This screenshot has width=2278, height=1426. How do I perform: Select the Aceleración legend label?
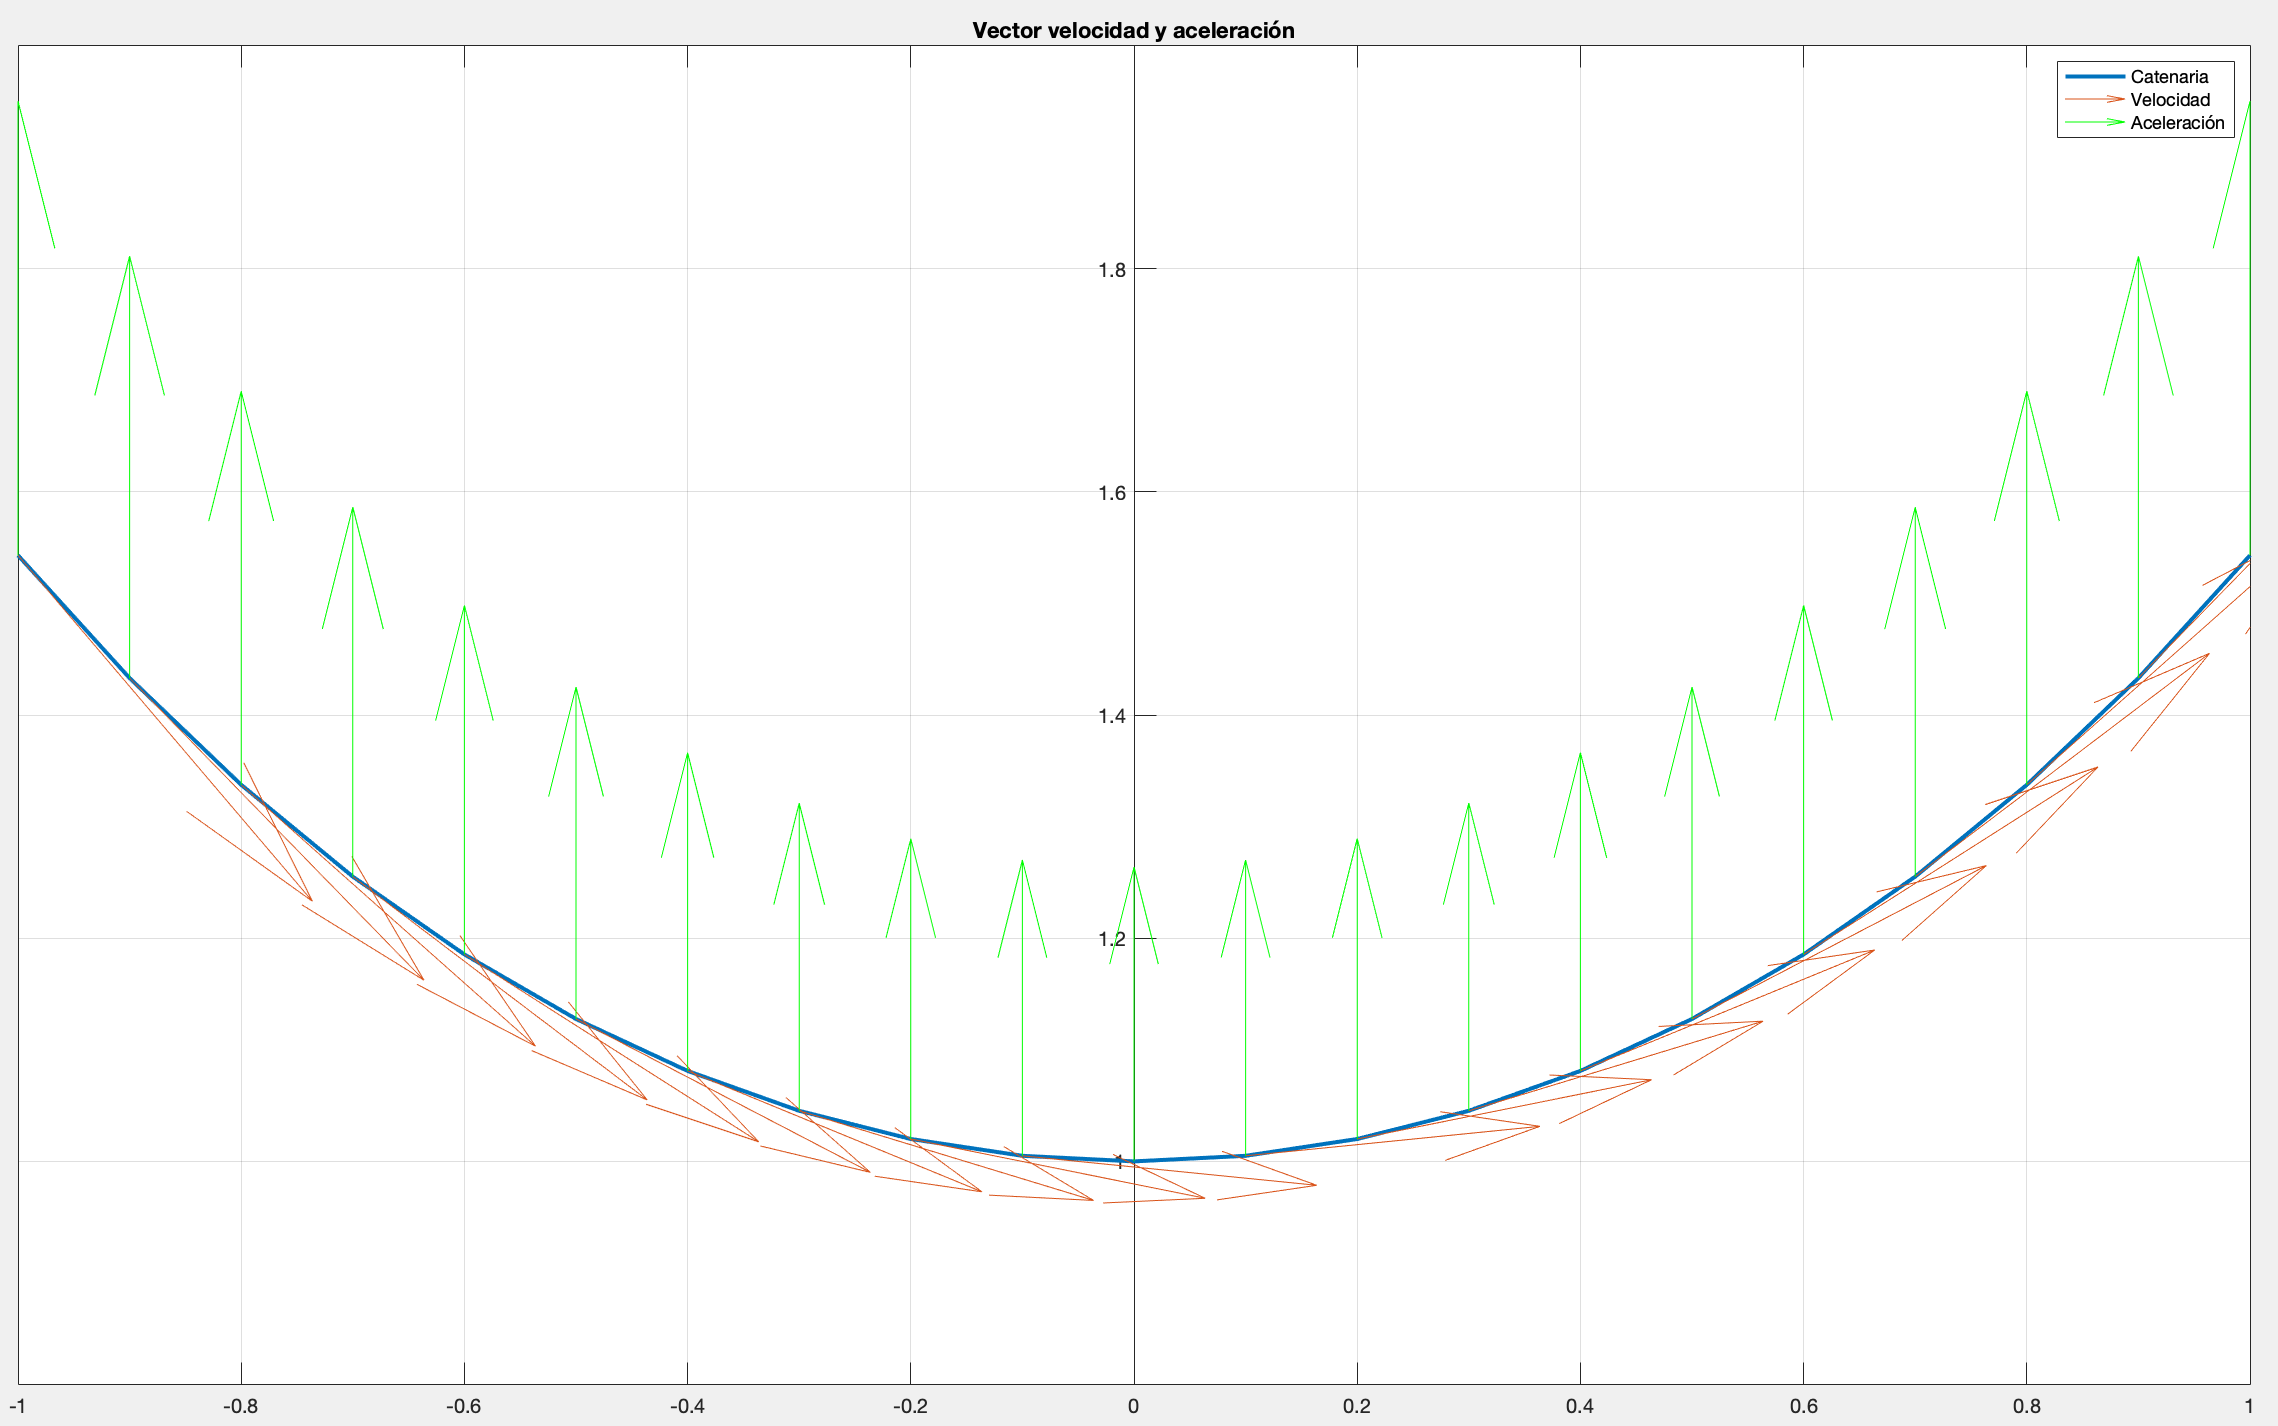pos(2177,123)
